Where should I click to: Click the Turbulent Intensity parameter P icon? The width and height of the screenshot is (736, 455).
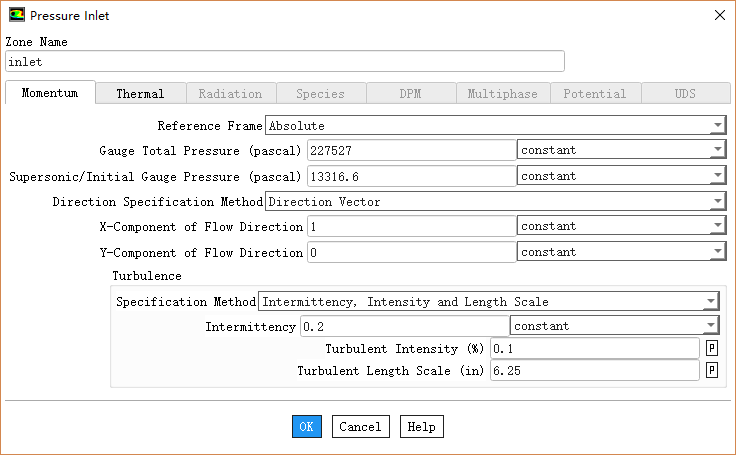point(712,348)
